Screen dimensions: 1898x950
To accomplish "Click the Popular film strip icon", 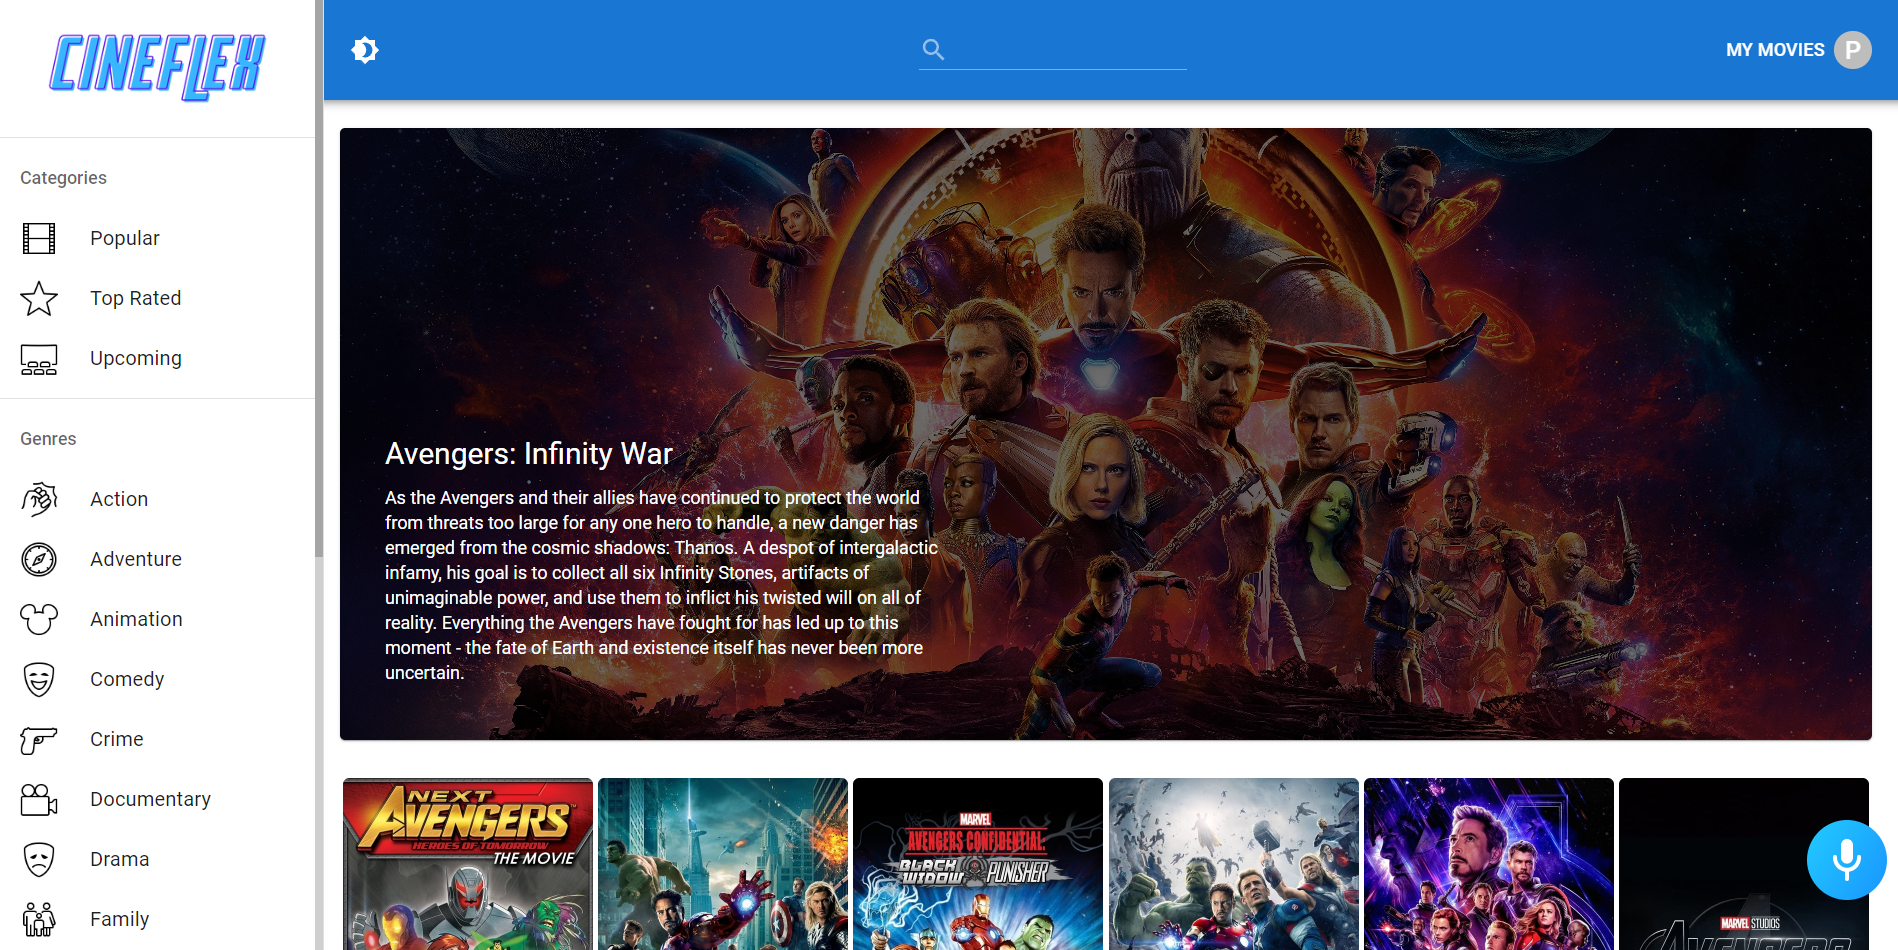I will pos(39,238).
